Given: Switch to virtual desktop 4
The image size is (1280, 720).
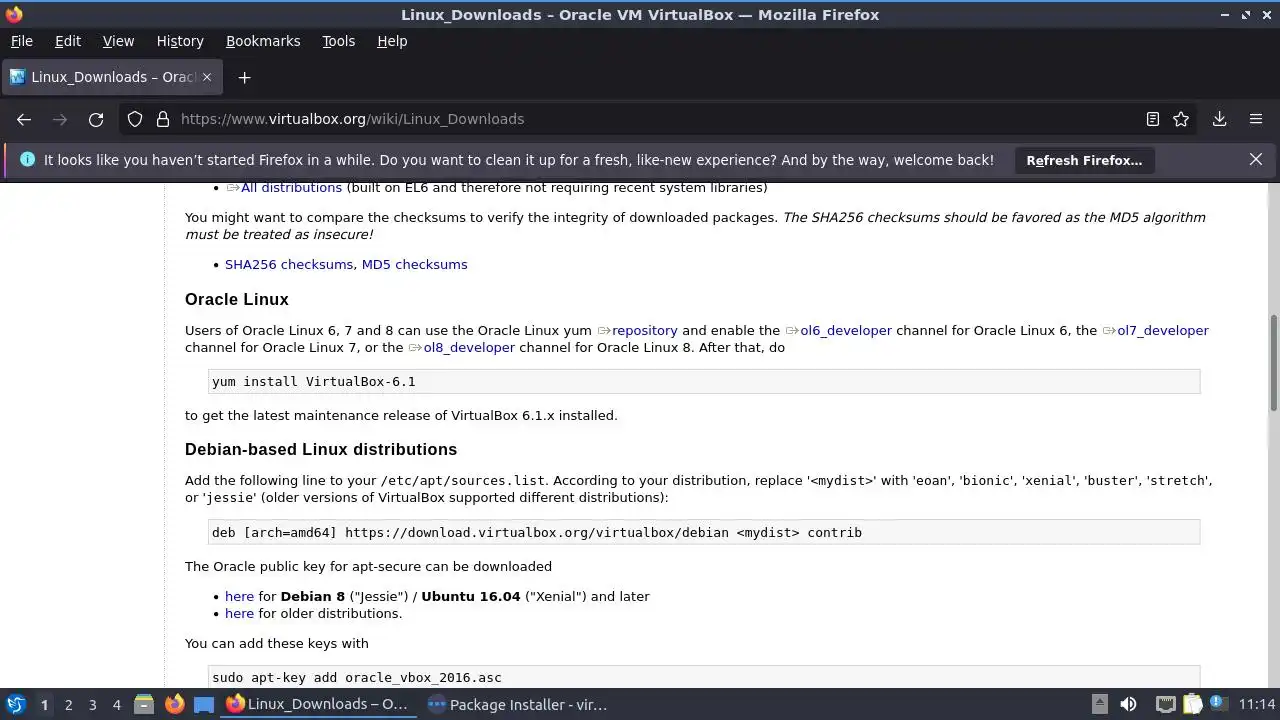Looking at the screenshot, I should [116, 704].
